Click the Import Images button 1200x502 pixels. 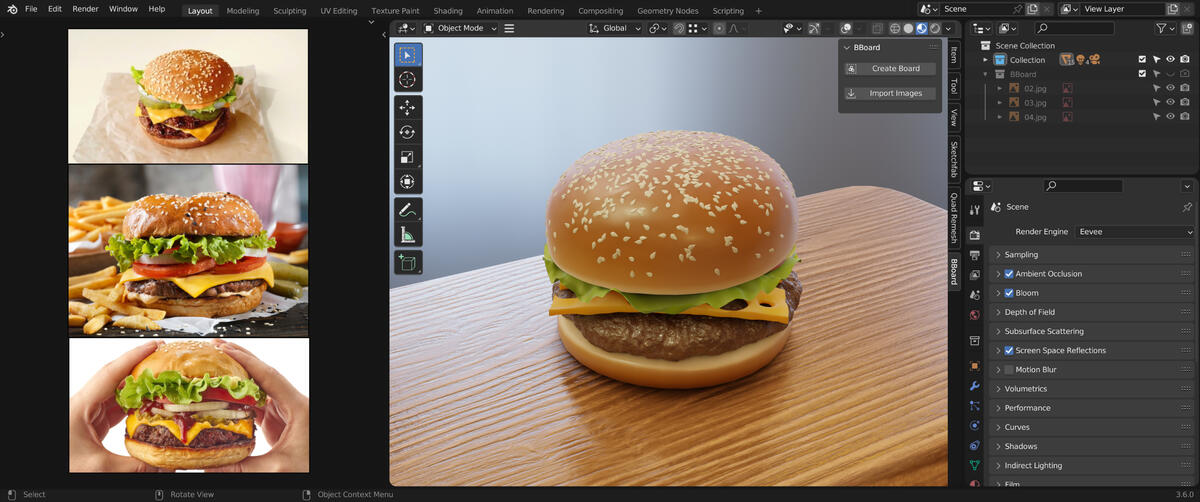point(890,94)
